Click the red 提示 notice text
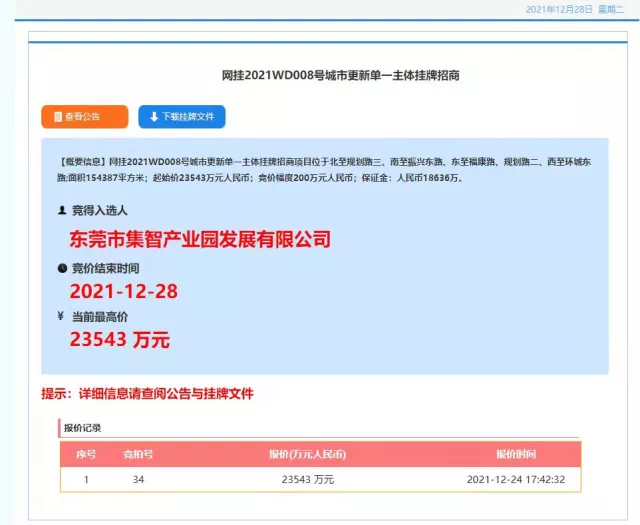Screen dimensions: 640x525 (x=147, y=393)
